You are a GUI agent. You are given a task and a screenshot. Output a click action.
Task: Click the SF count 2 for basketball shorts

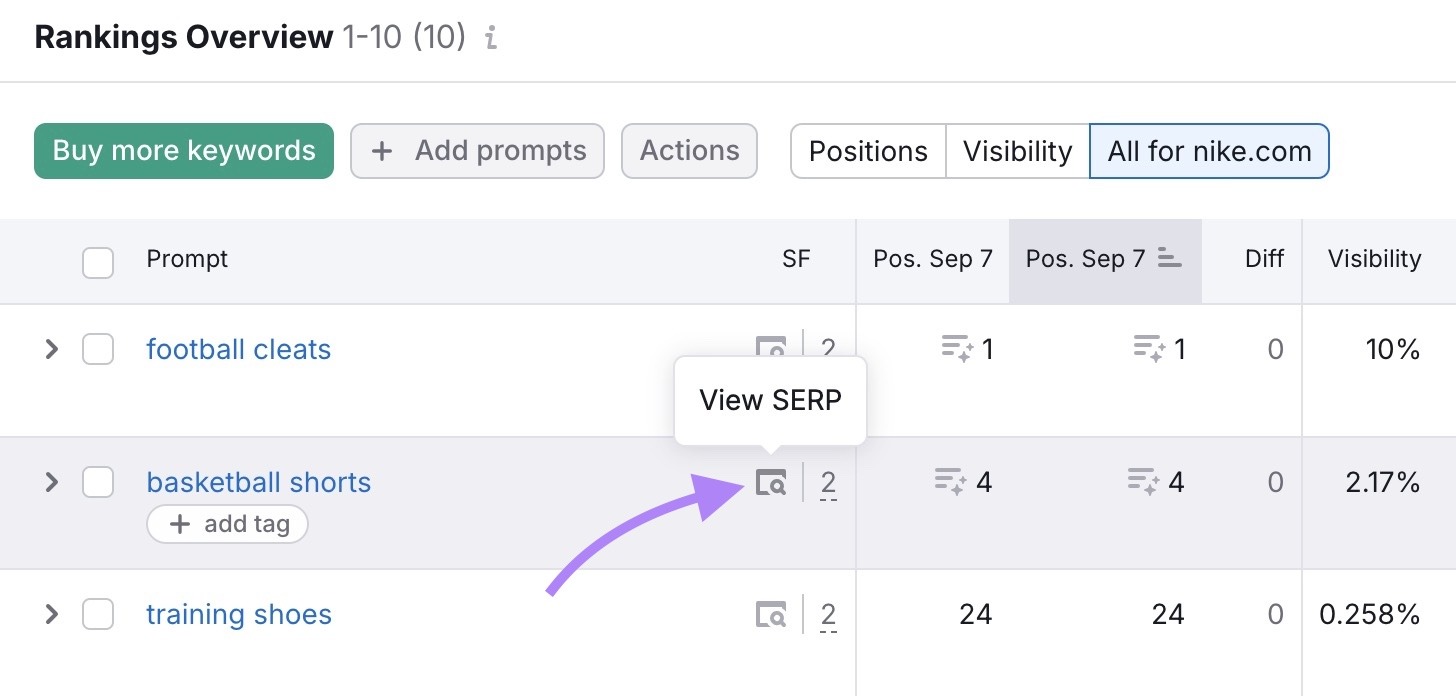(828, 482)
